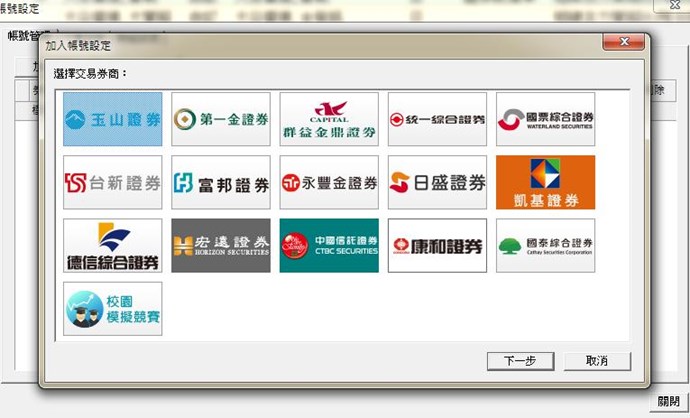Pick 富邦證券 from broker list
The image size is (690, 418).
[220, 182]
